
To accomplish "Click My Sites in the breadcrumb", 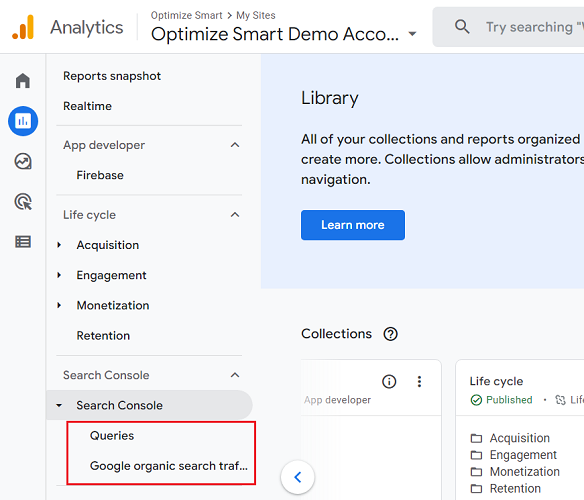I will pos(256,15).
